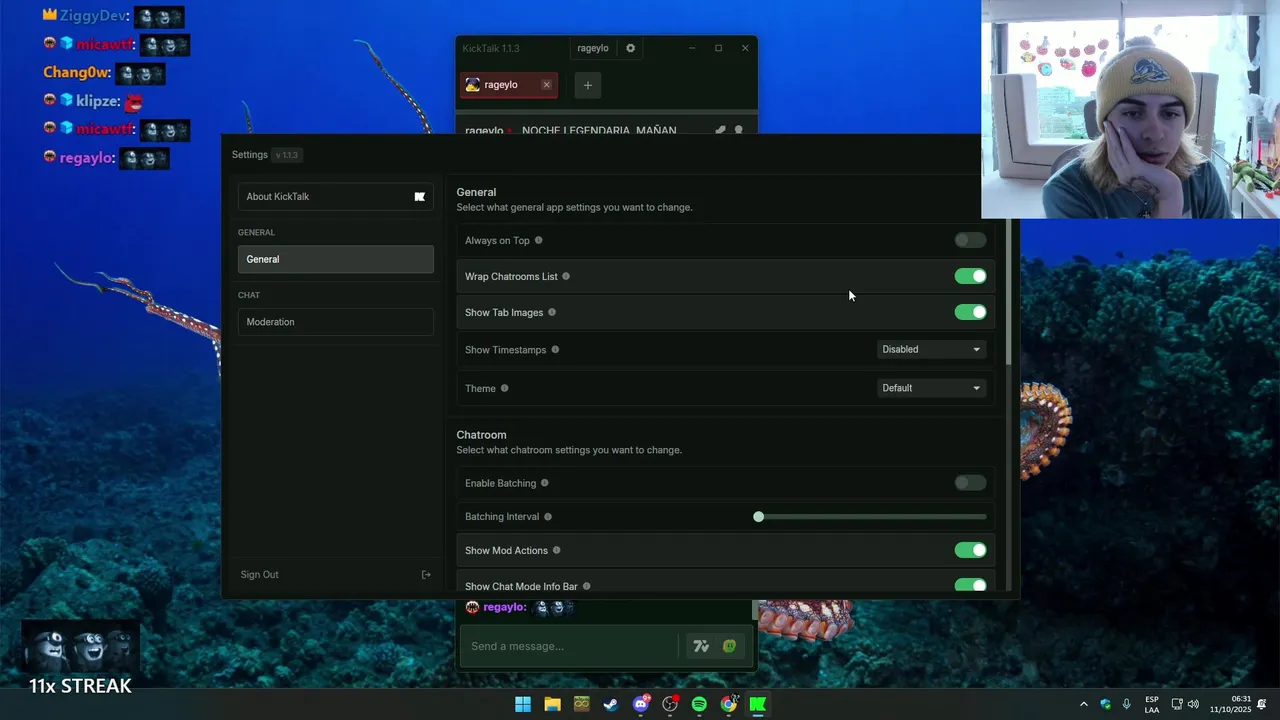Viewport: 1280px width, 720px height.
Task: Click ESP LAA language indicator
Action: point(1152,704)
